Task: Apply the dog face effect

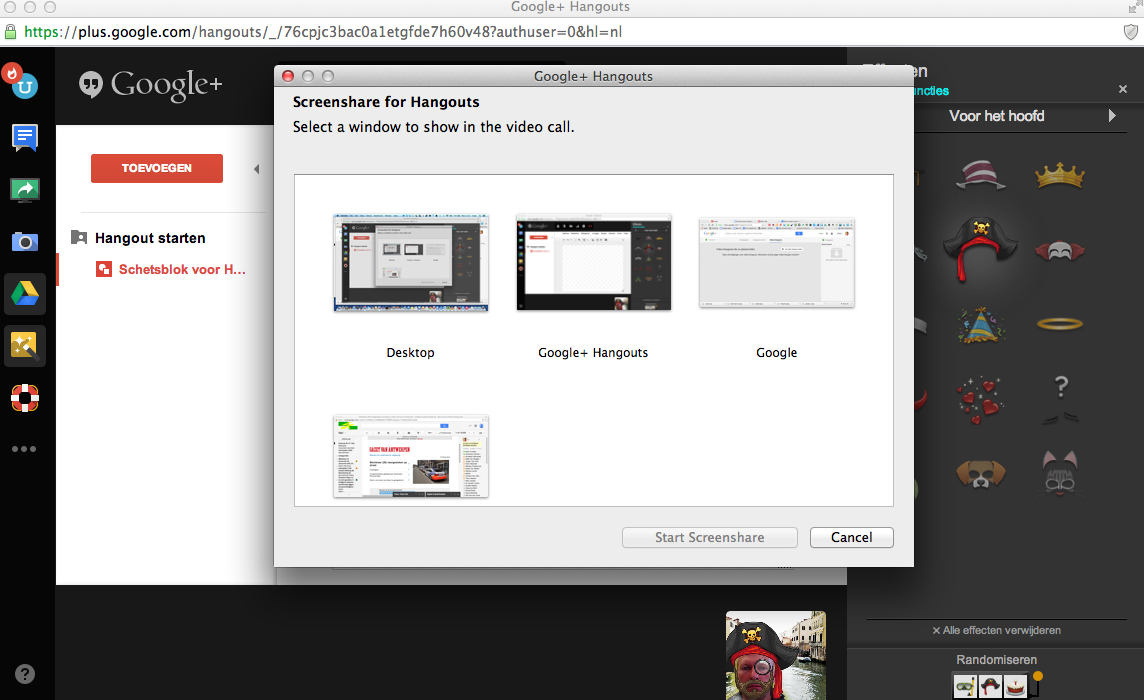Action: click(x=981, y=474)
